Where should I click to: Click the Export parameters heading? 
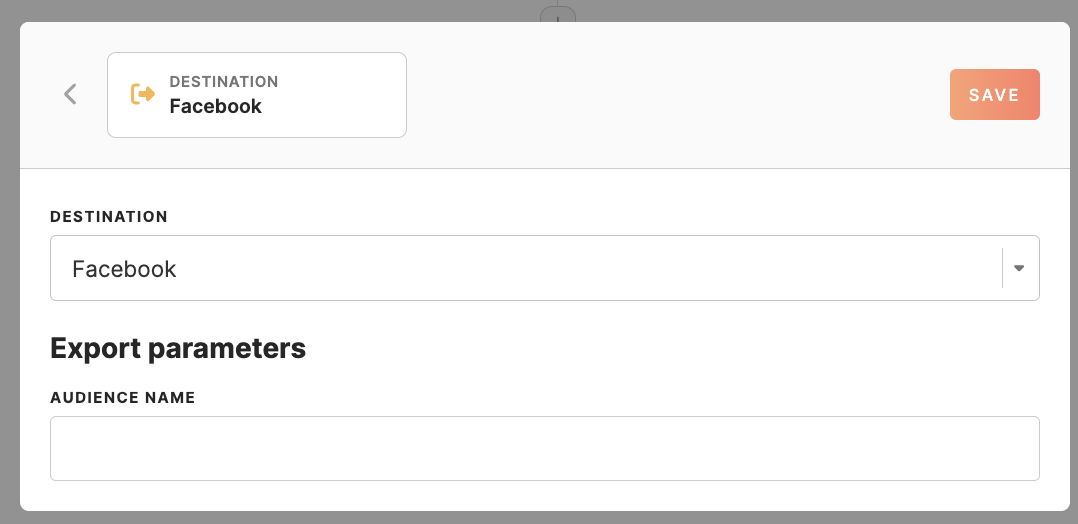click(x=177, y=348)
